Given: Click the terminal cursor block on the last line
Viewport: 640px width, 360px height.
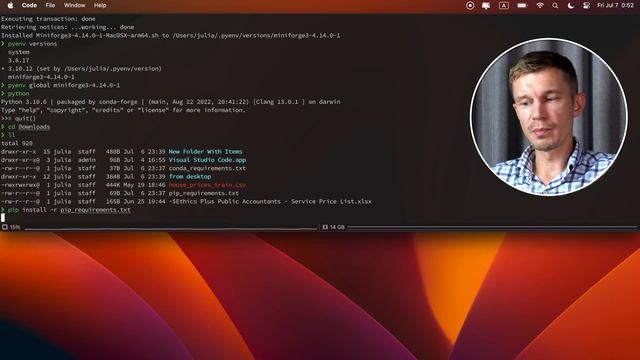Looking at the screenshot, I should click(x=3, y=218).
